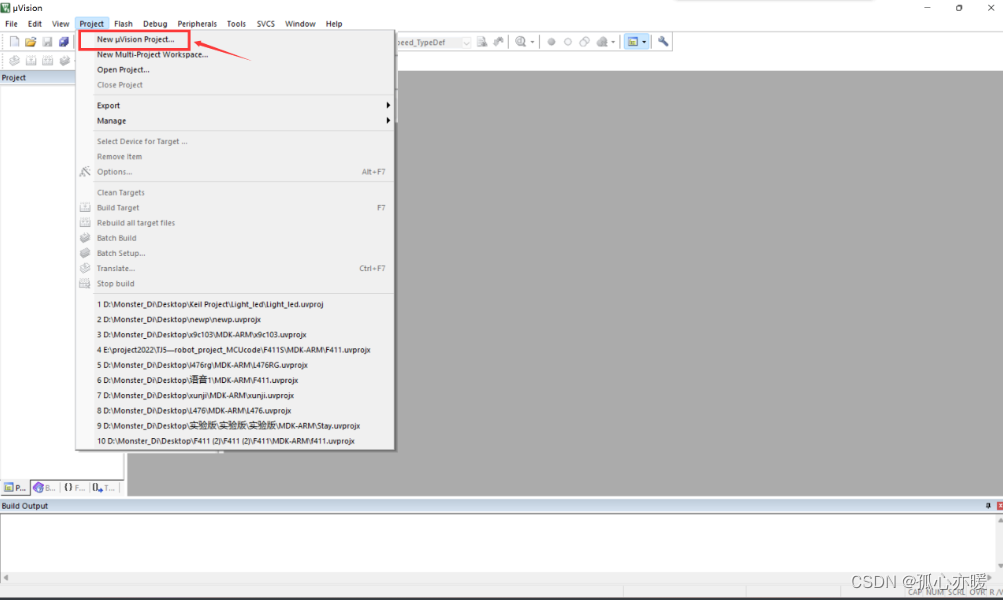Open the Help menu
Image resolution: width=1003 pixels, height=600 pixels.
pyautogui.click(x=334, y=24)
